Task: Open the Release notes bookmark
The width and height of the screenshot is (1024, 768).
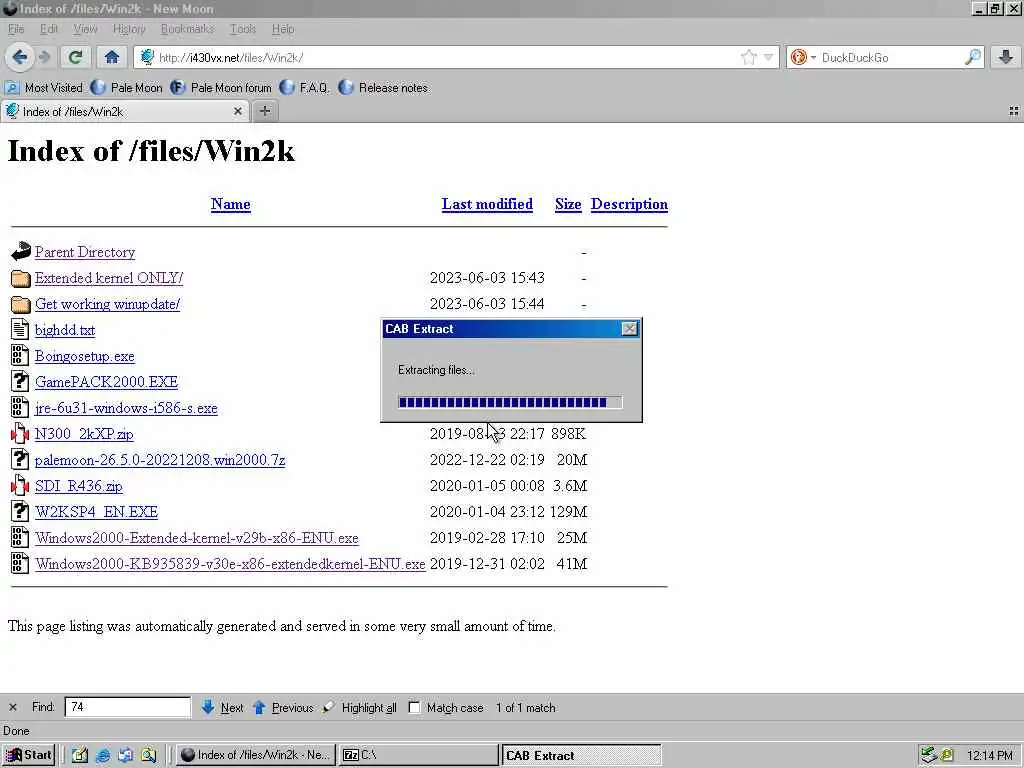Action: pyautogui.click(x=383, y=88)
